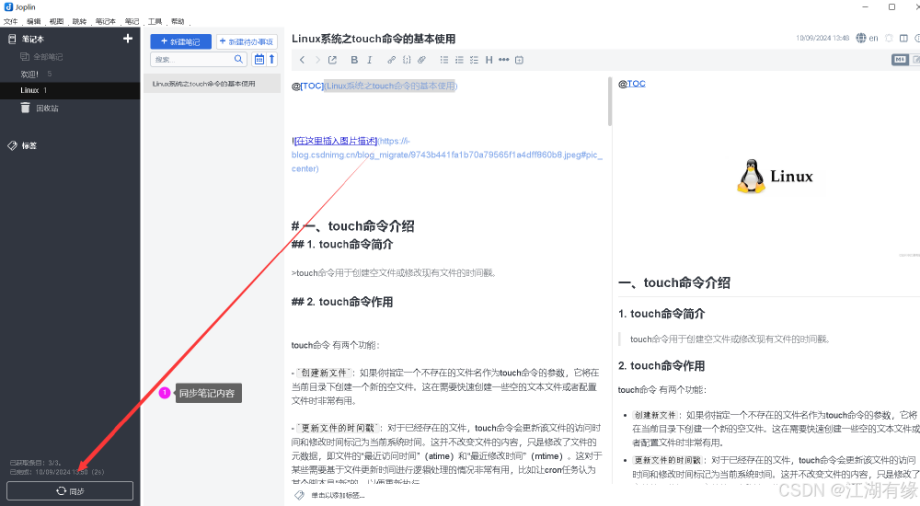
Task: Toggle the editor layout icon
Action: tap(904, 38)
